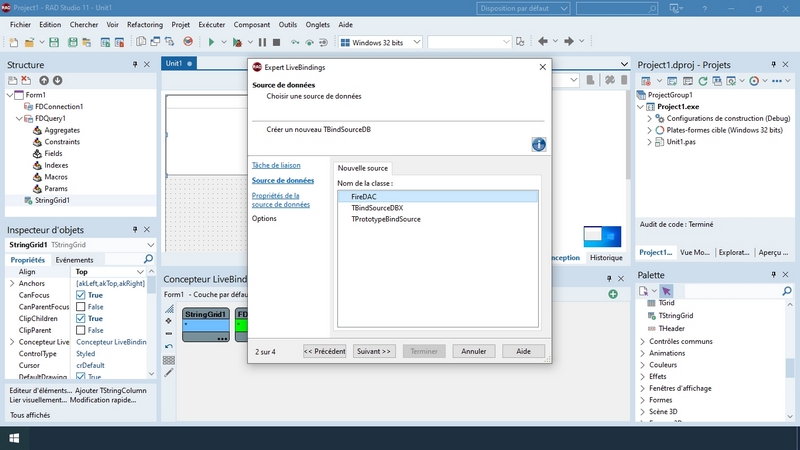Image resolution: width=800 pixels, height=450 pixels.
Task: Click the green add button in LiveBindings designer
Action: pyautogui.click(x=612, y=294)
